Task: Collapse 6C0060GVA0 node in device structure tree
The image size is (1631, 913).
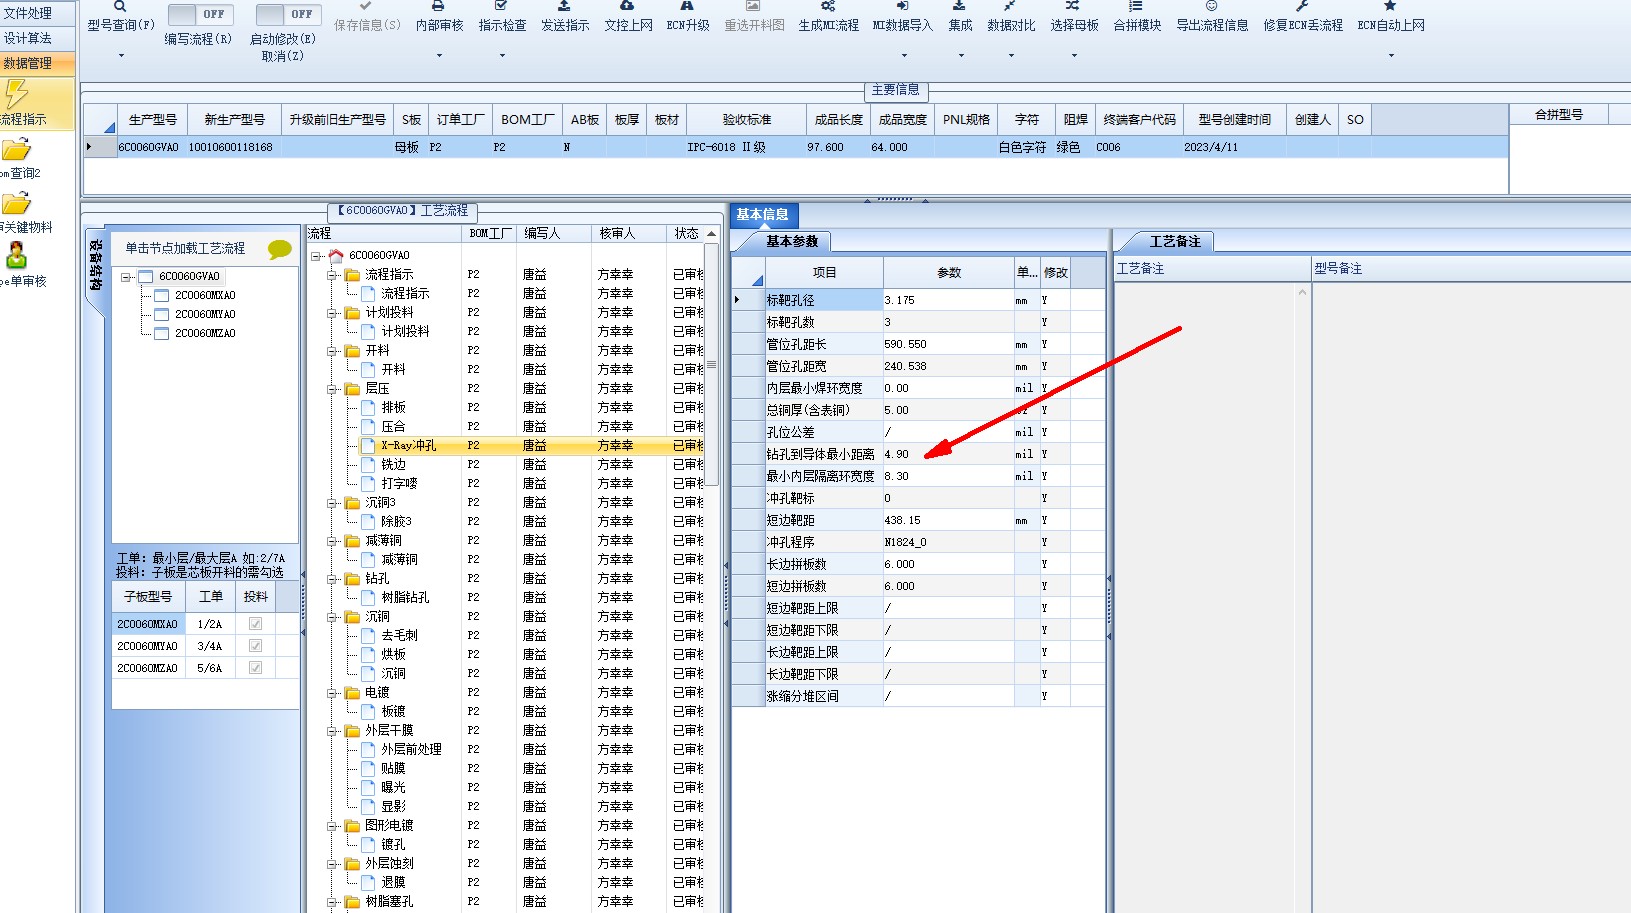Action: tap(127, 277)
